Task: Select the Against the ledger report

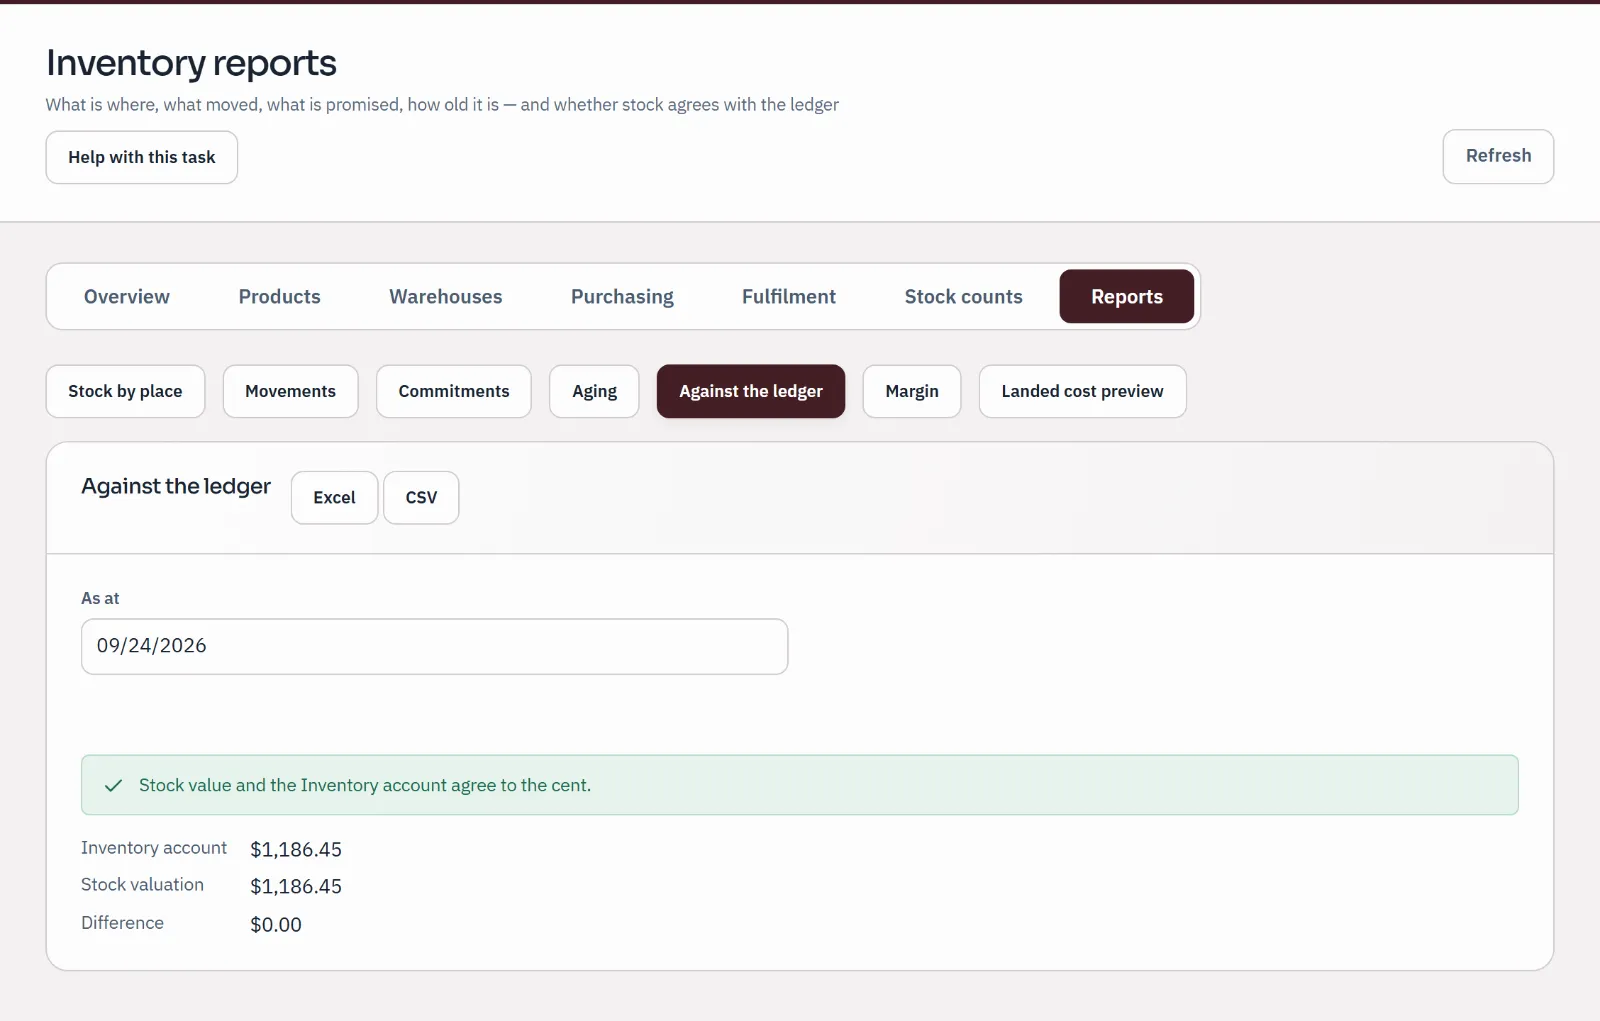Action: (x=750, y=391)
